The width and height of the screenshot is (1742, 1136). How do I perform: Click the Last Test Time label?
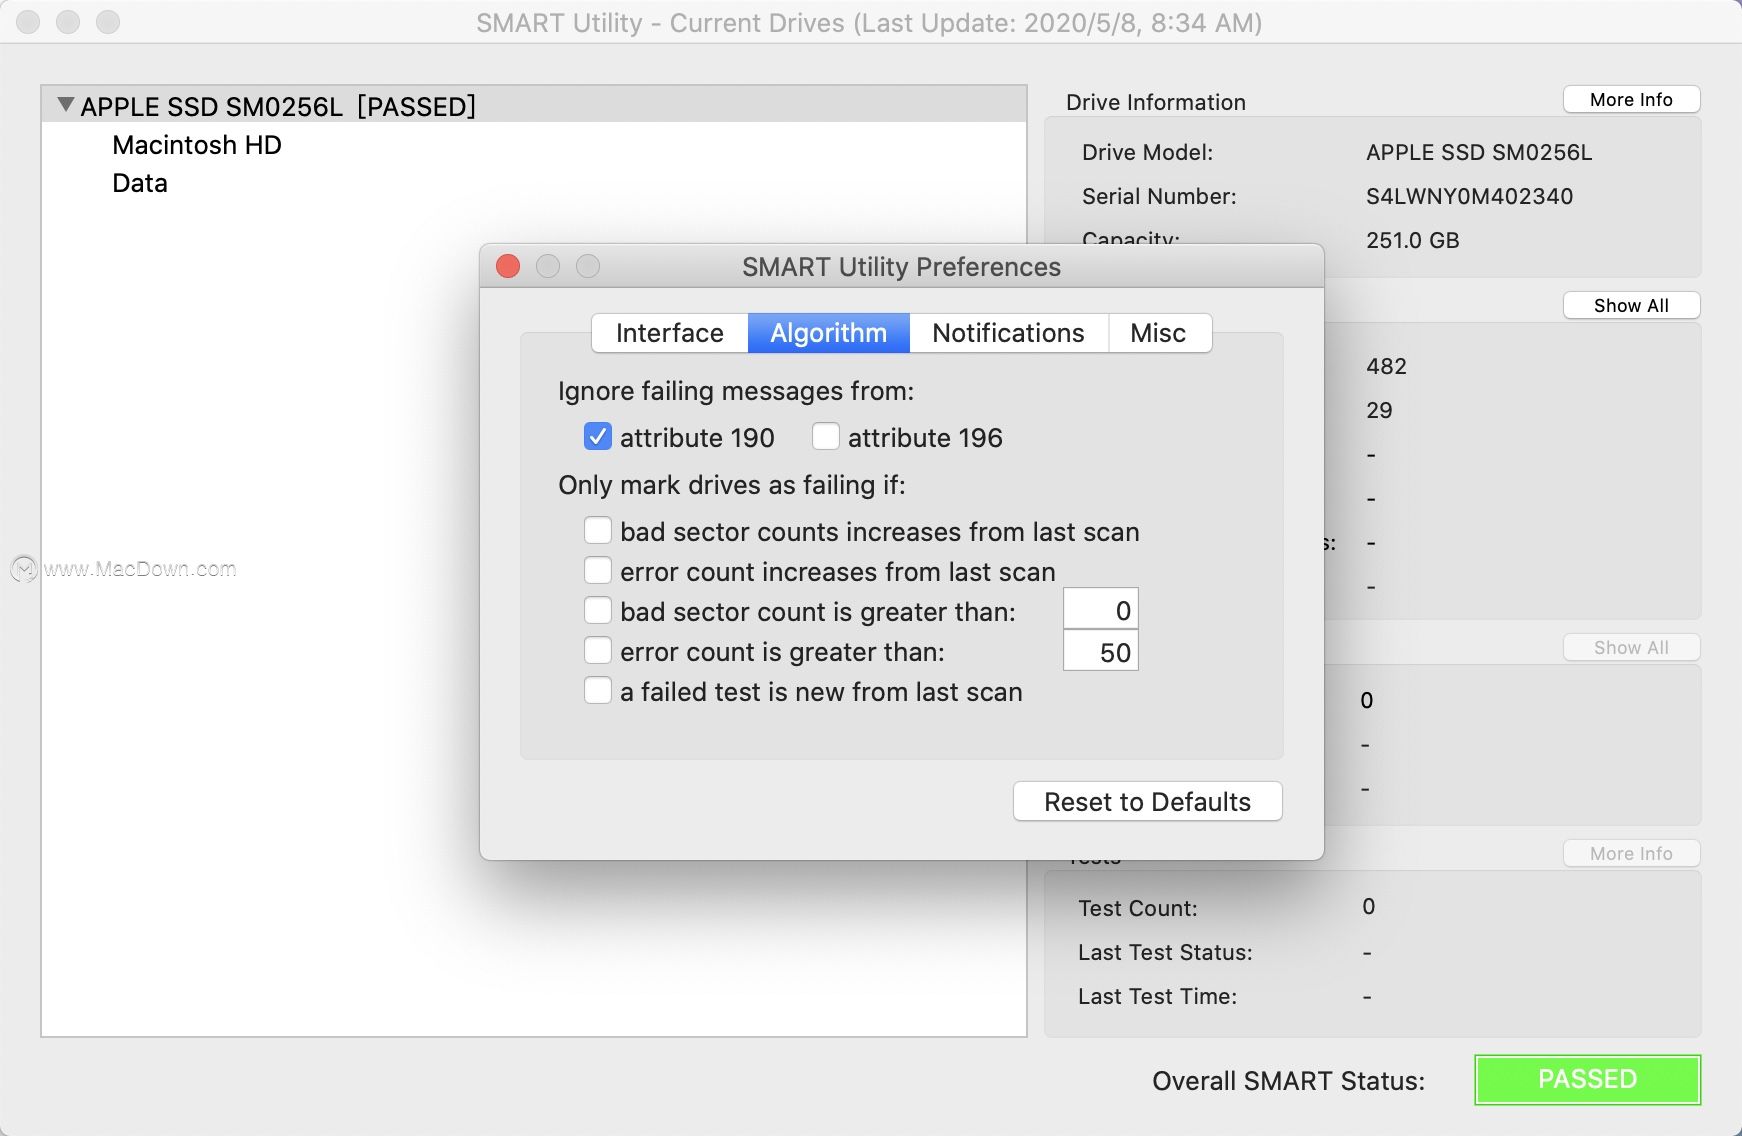[x=1157, y=996]
